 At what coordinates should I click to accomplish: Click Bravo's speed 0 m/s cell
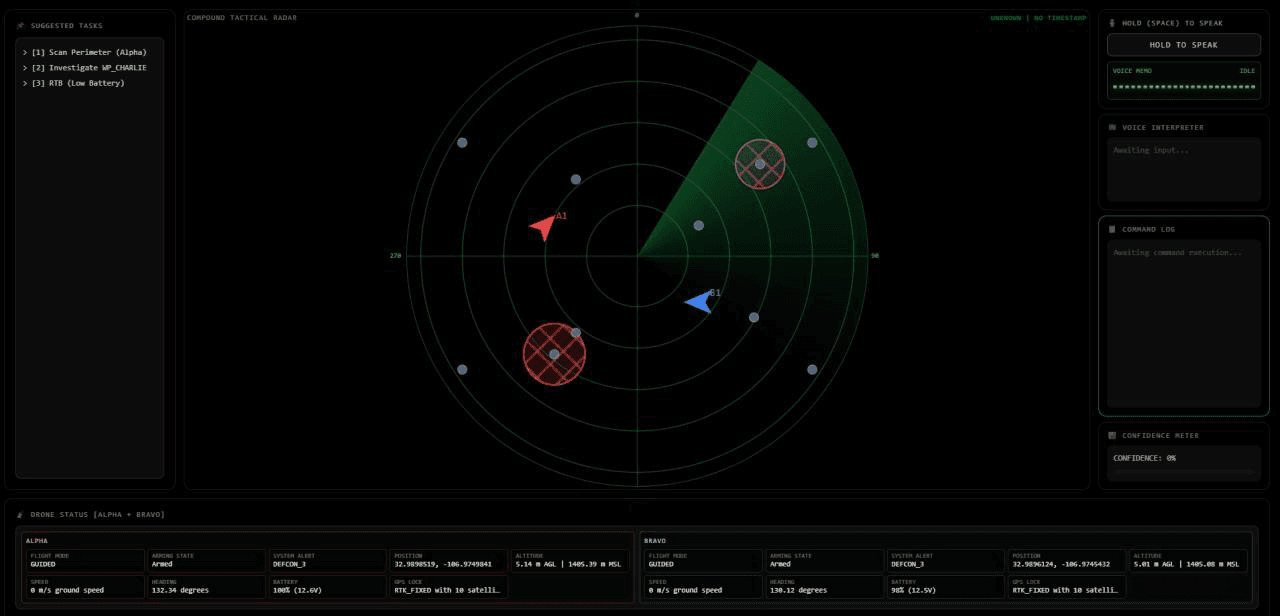pyautogui.click(x=703, y=586)
